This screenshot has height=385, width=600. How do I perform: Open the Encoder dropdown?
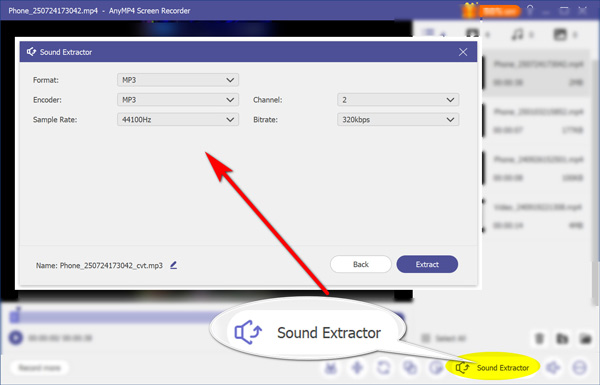pos(178,100)
